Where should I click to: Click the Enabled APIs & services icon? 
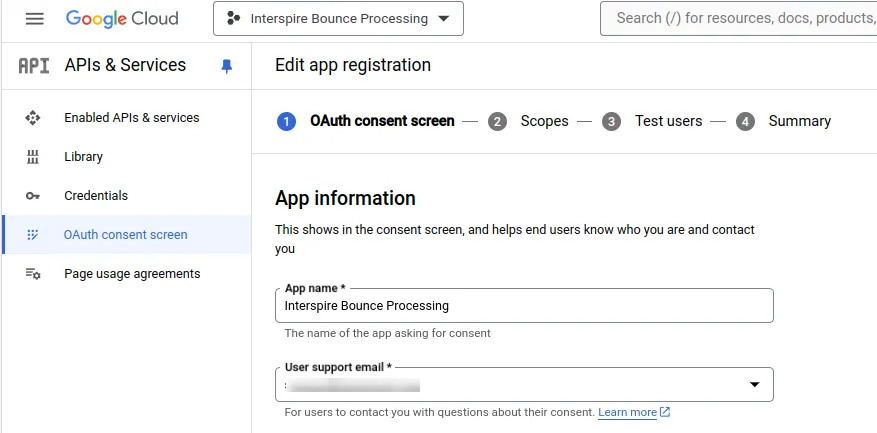pos(33,117)
